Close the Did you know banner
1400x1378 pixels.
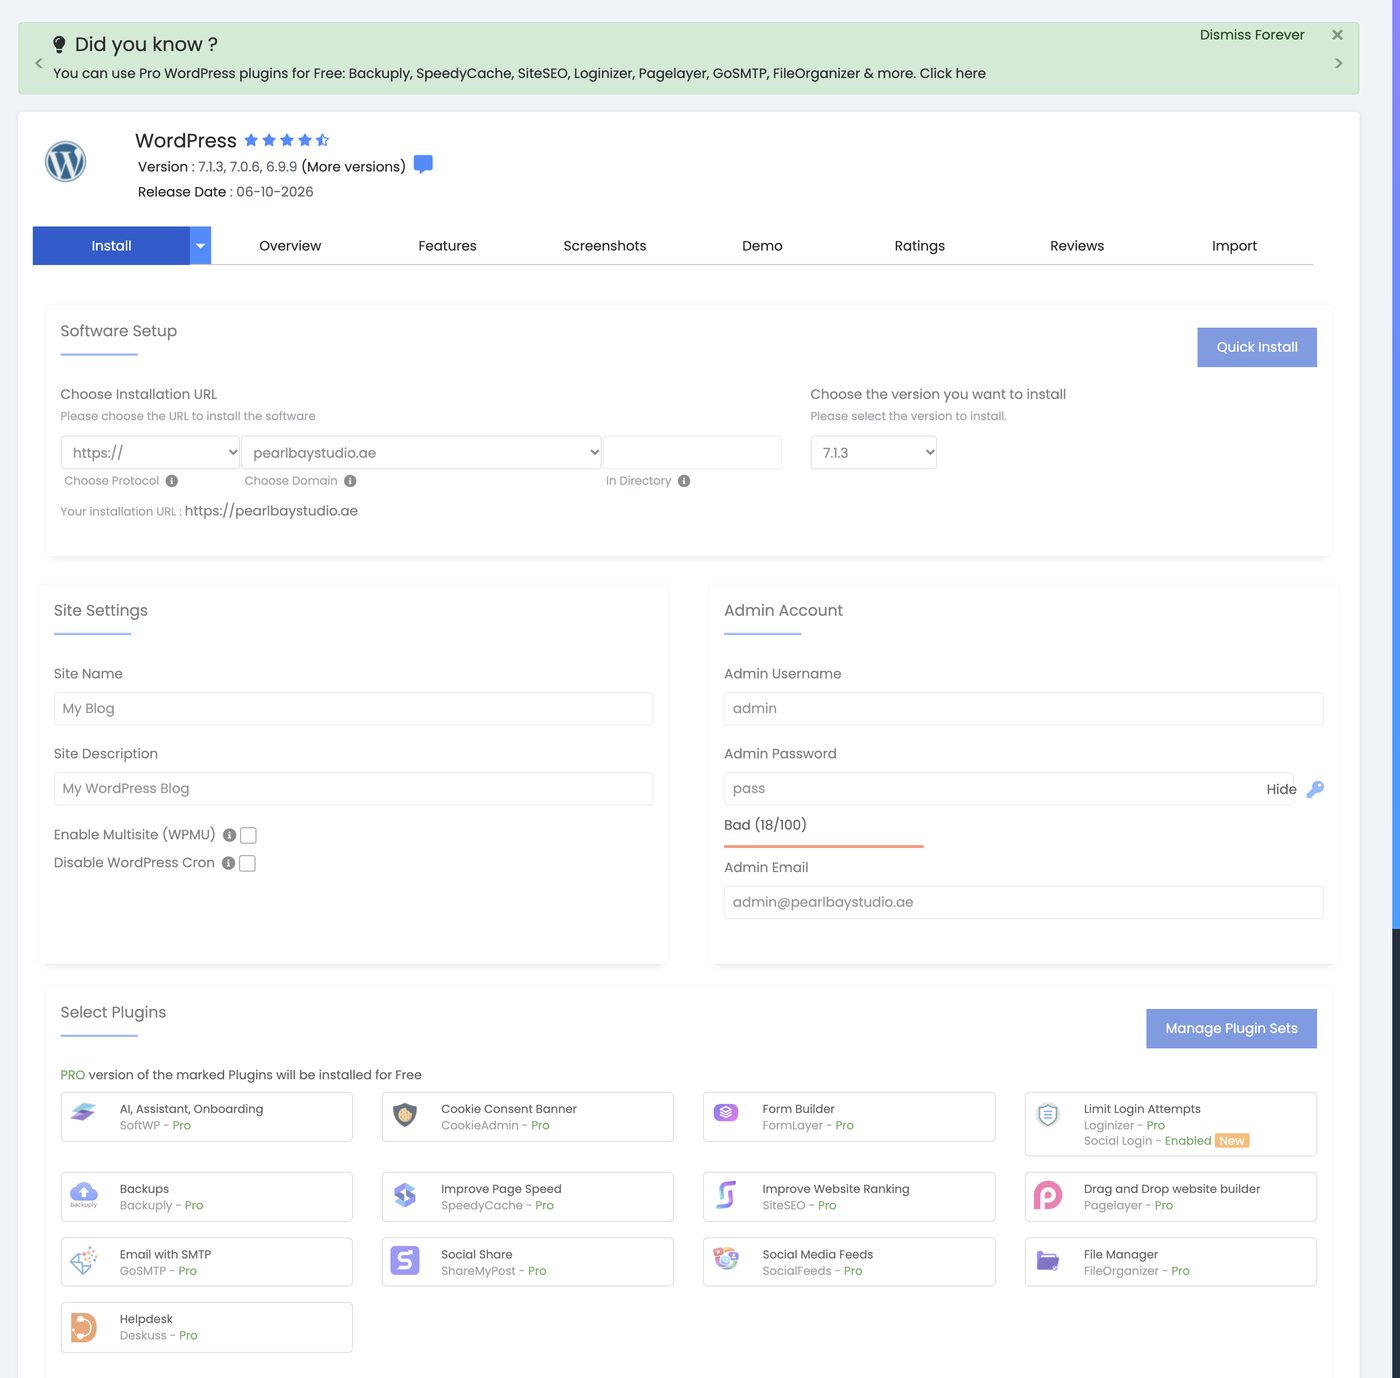1337,35
